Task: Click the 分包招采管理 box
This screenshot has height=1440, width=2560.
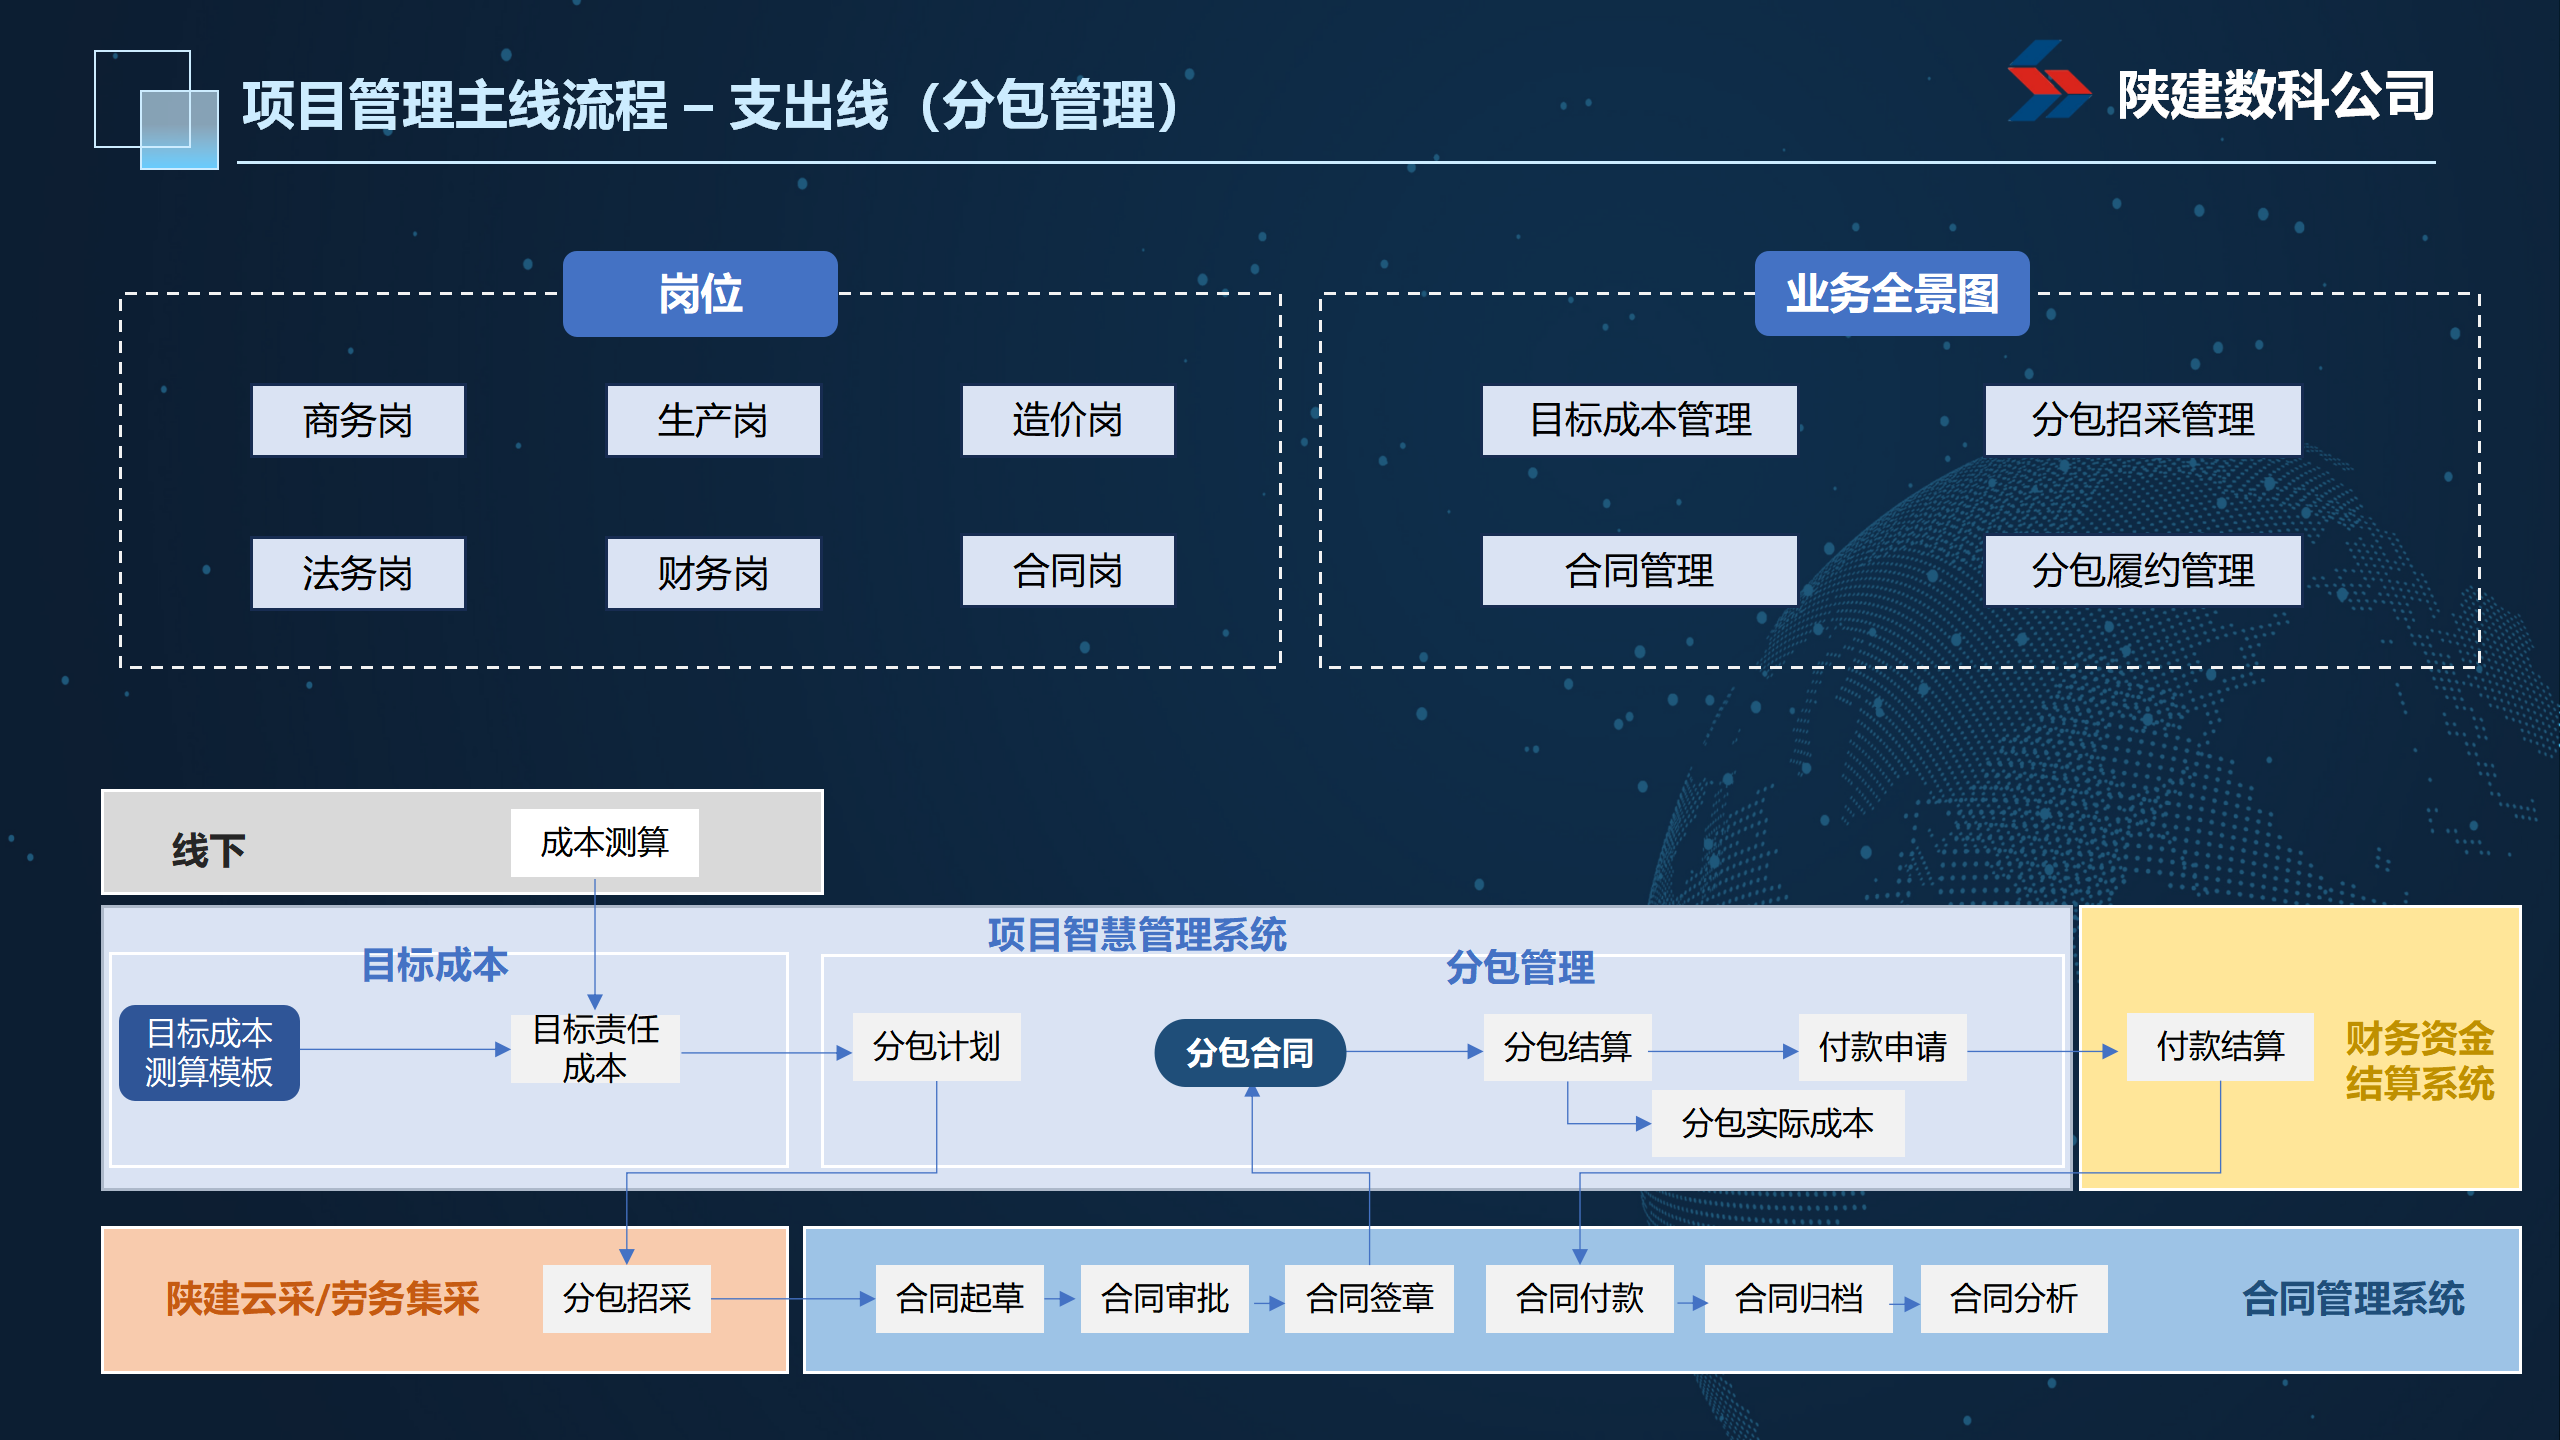Action: pyautogui.click(x=2142, y=421)
